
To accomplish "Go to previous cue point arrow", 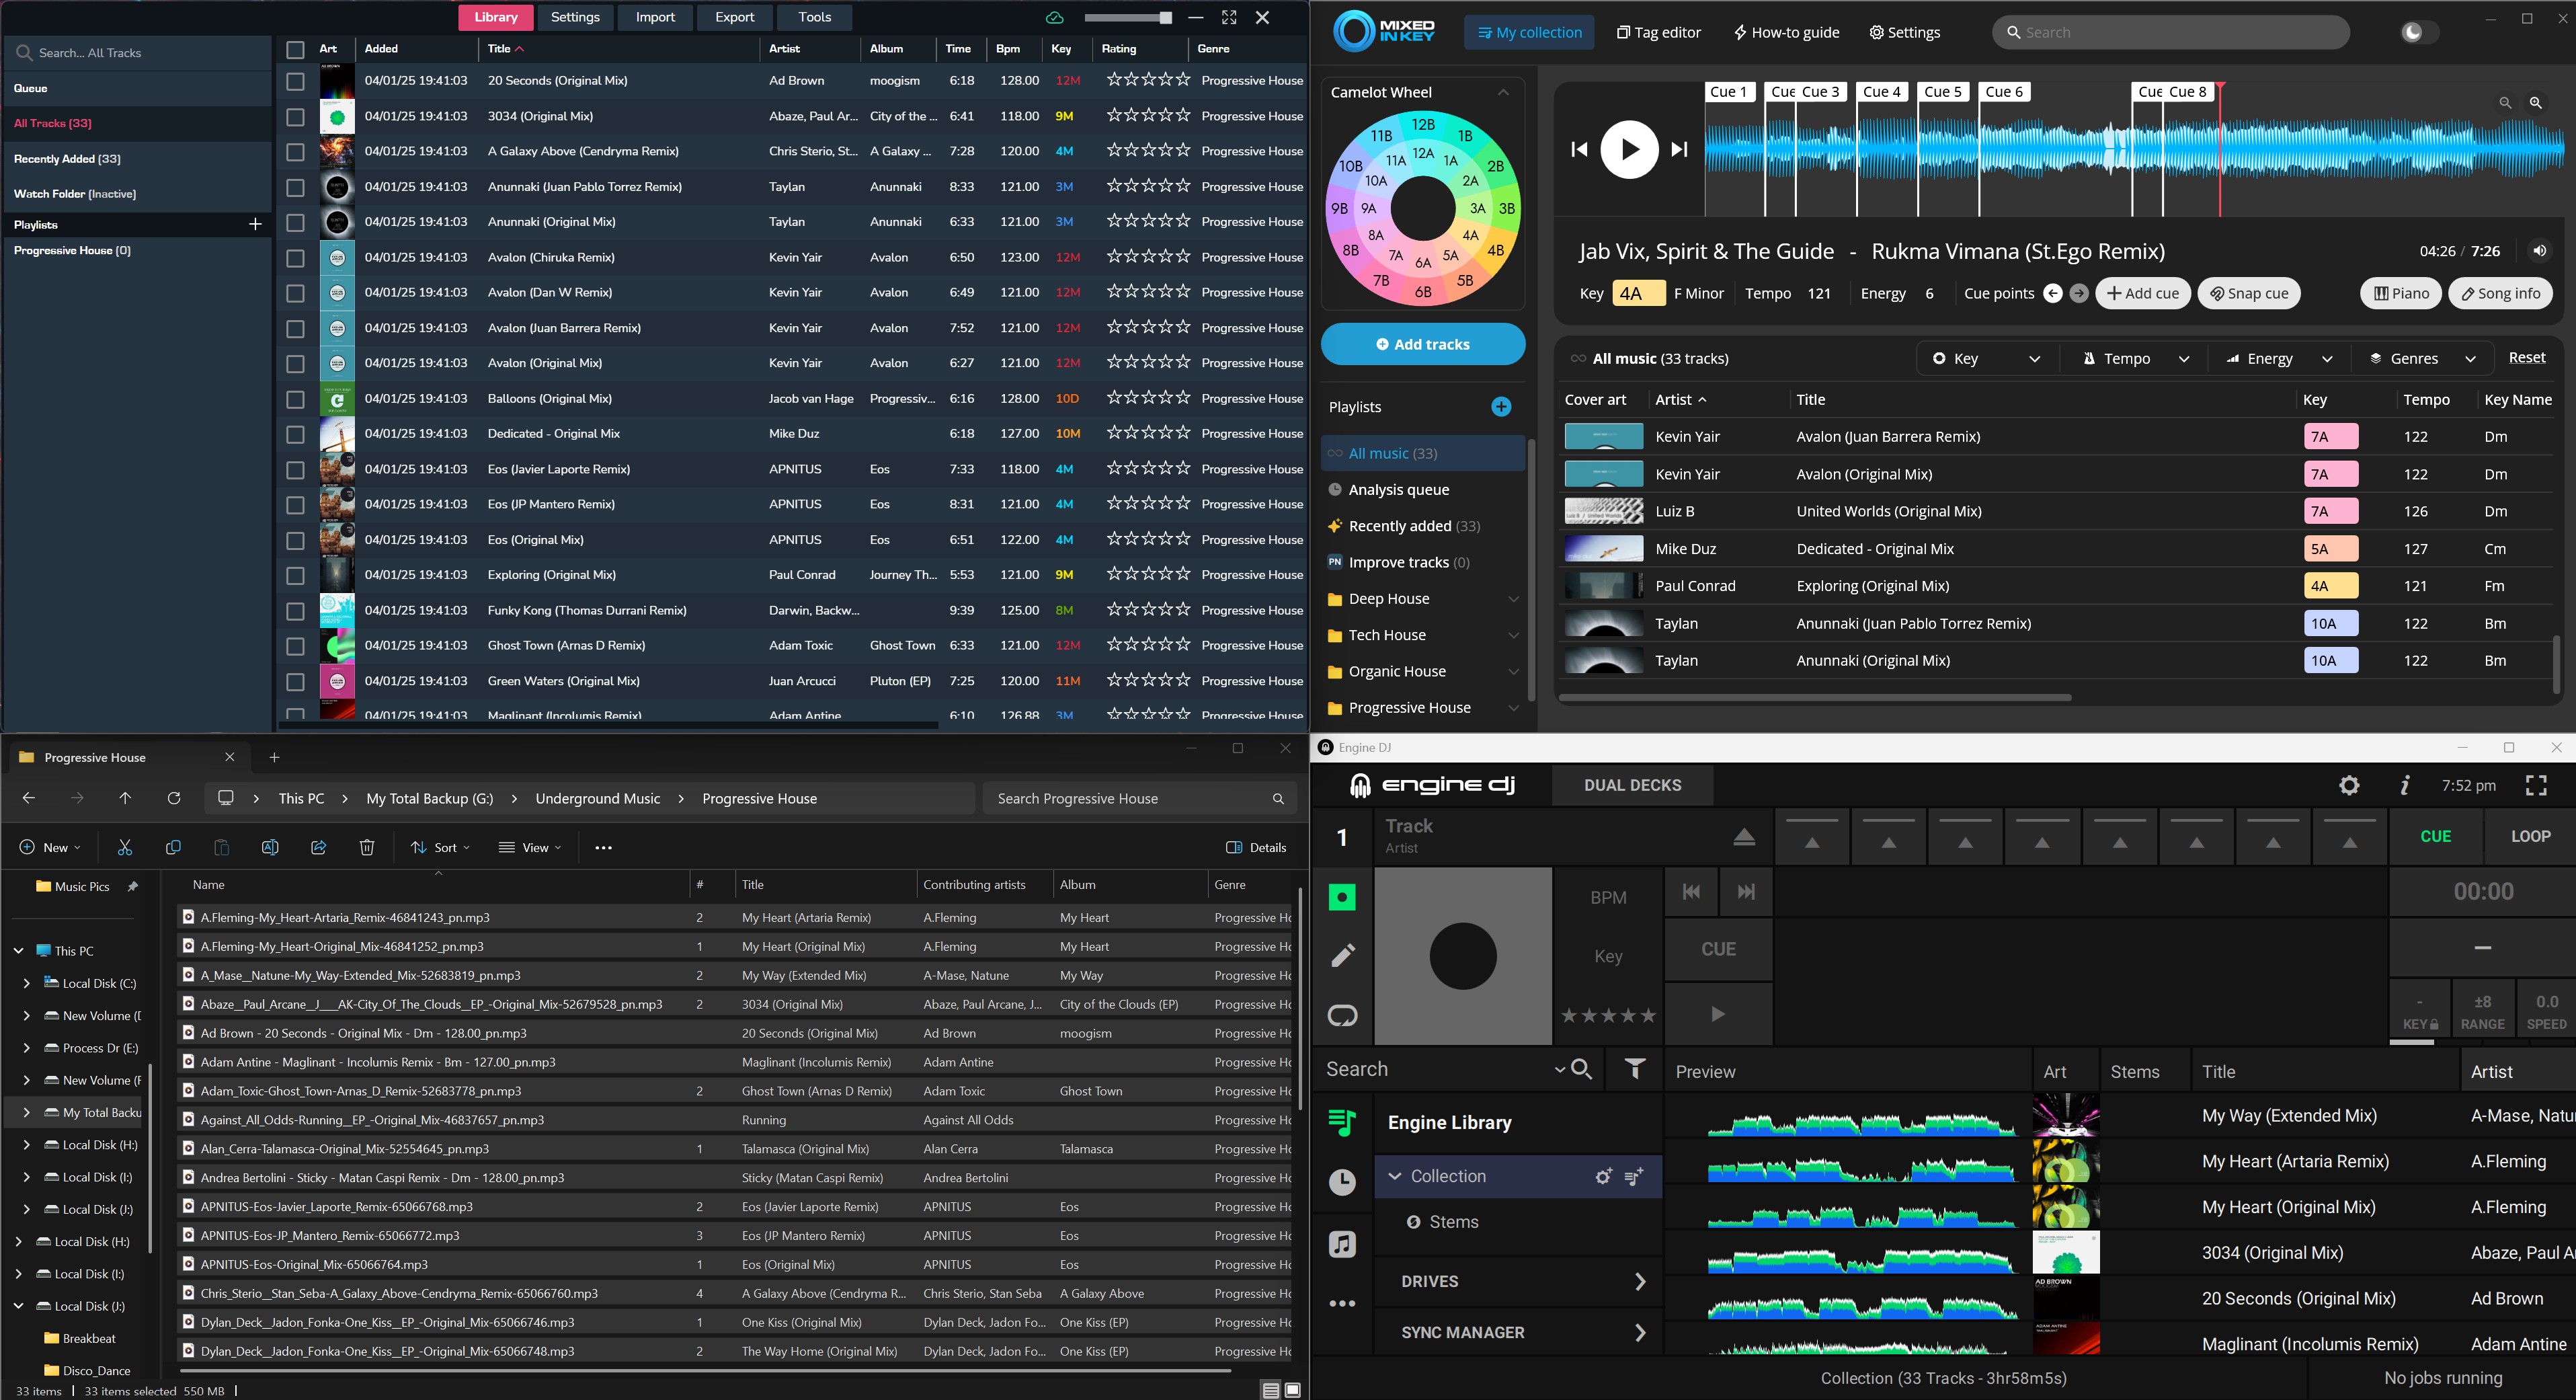I will point(2052,293).
